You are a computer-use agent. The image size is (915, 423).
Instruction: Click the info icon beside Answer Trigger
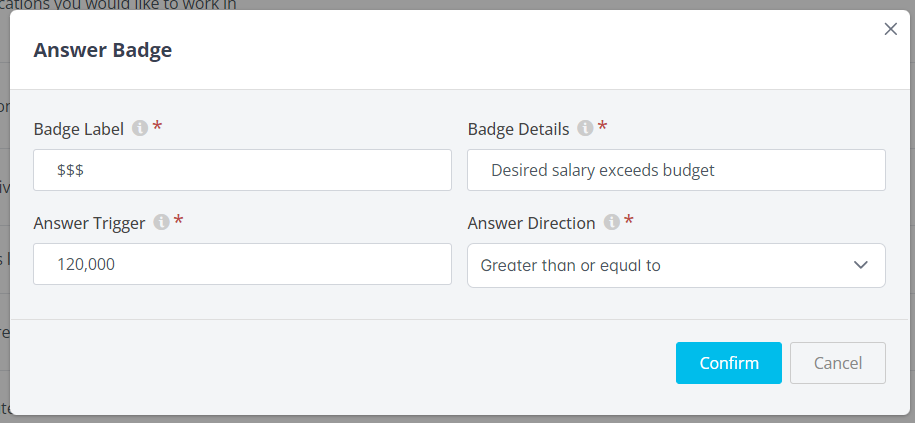161,223
